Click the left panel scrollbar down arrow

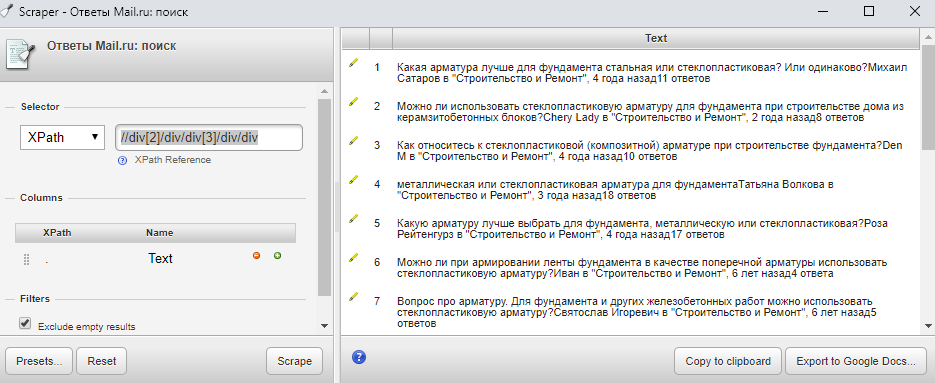click(x=324, y=326)
